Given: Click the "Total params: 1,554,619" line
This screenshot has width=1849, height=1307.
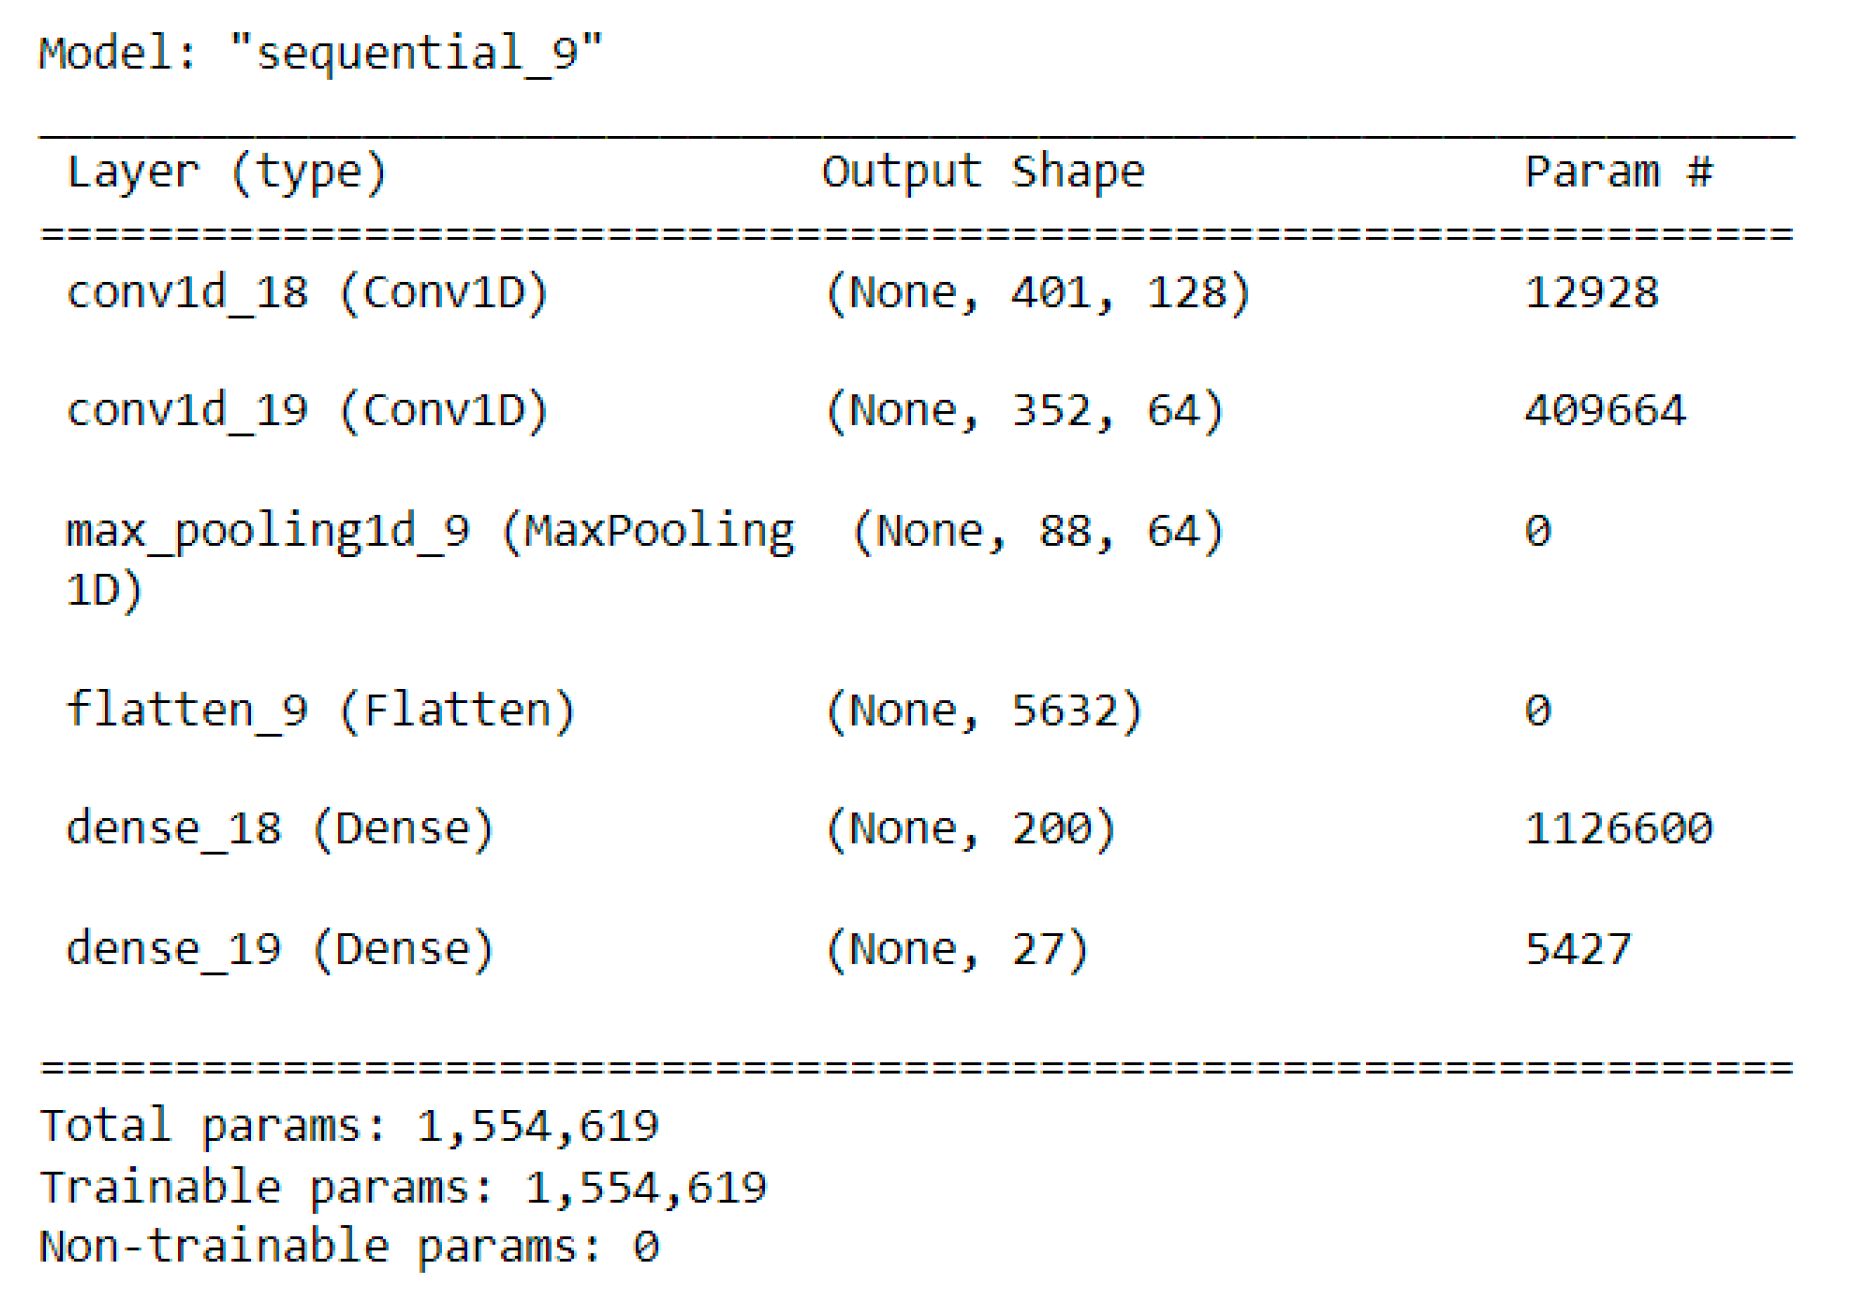Looking at the screenshot, I should pyautogui.click(x=349, y=1127).
